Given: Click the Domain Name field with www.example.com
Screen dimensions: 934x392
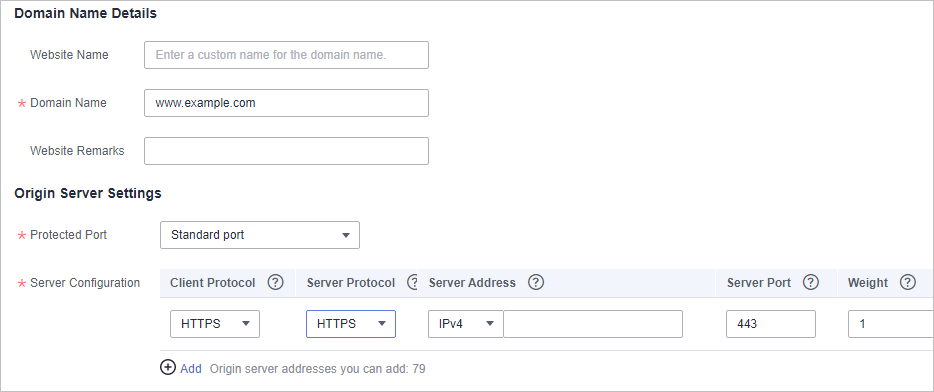Looking at the screenshot, I should pos(286,103).
